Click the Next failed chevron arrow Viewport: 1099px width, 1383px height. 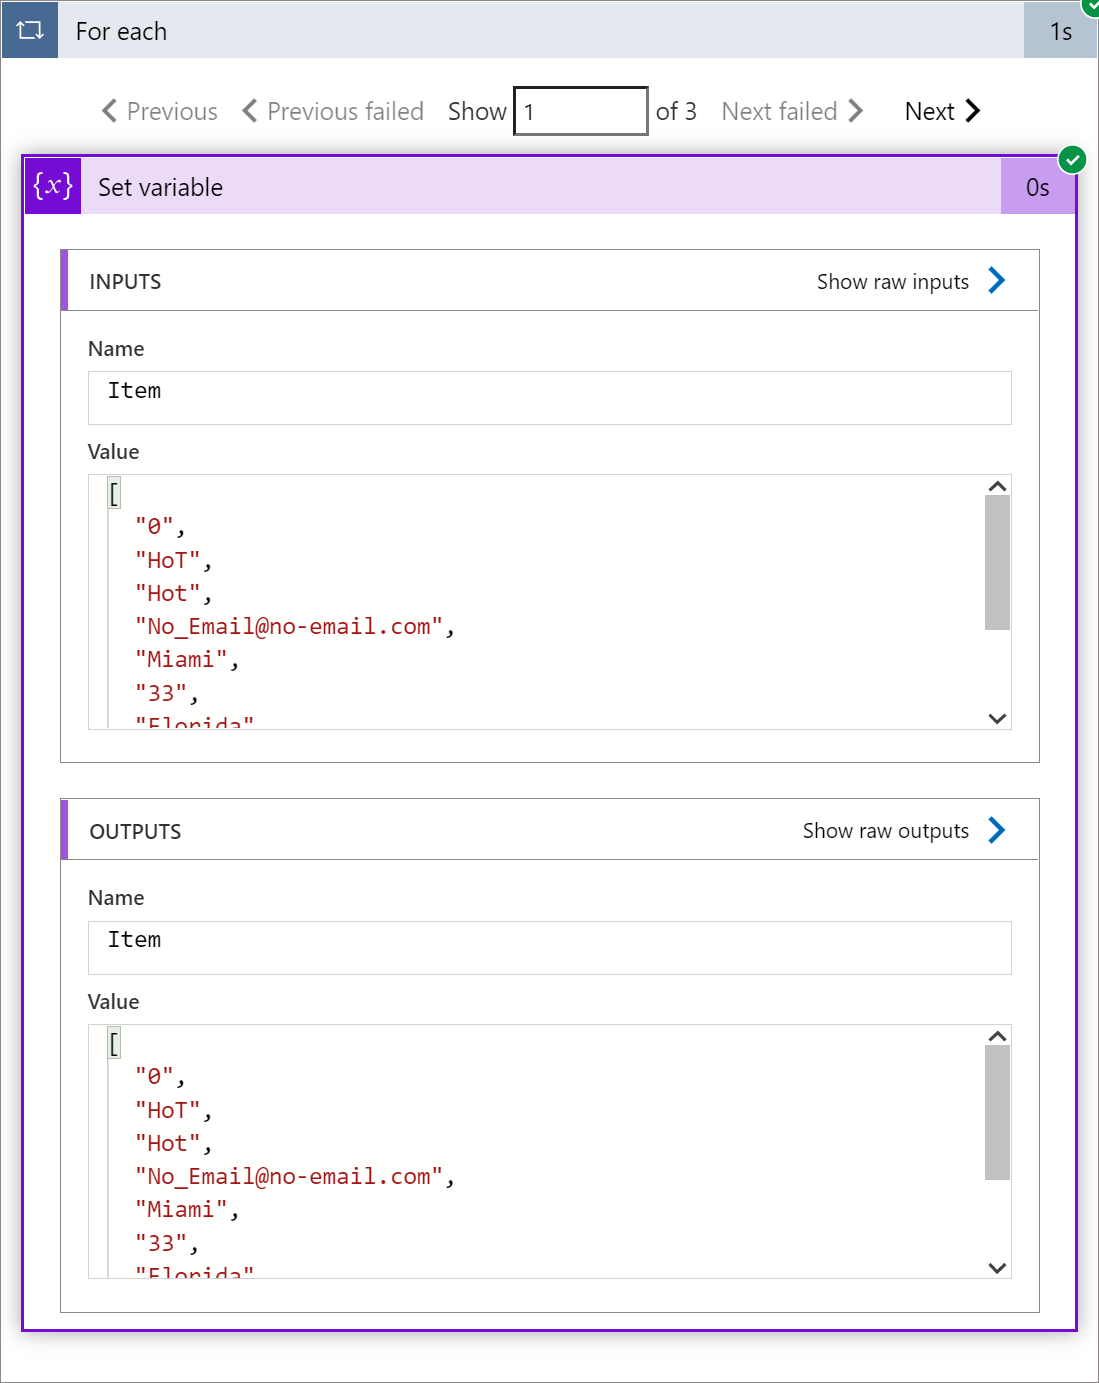[x=855, y=111]
